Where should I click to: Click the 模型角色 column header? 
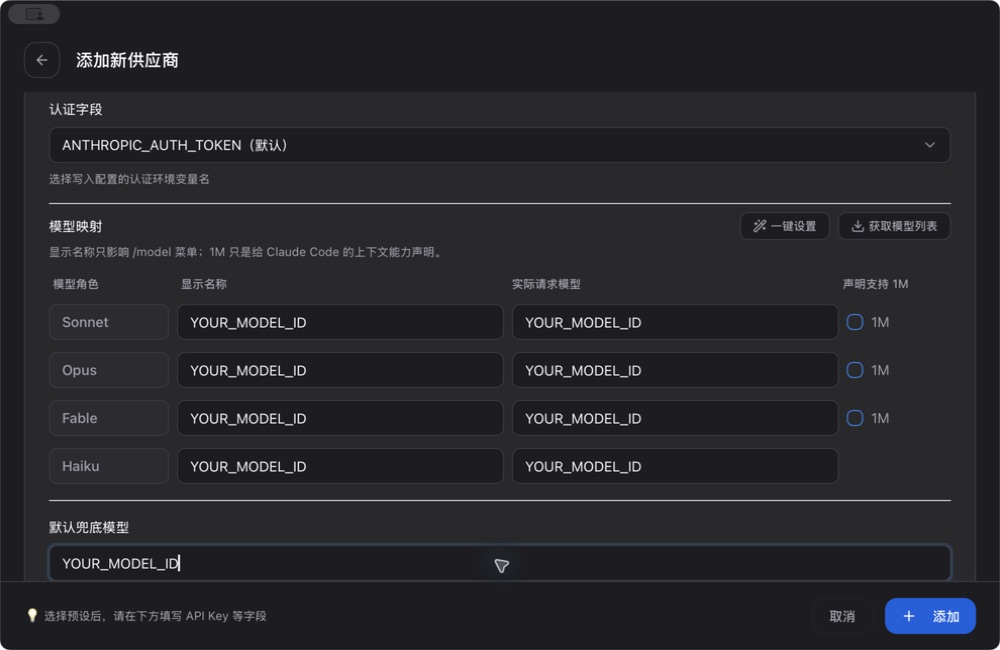point(75,284)
